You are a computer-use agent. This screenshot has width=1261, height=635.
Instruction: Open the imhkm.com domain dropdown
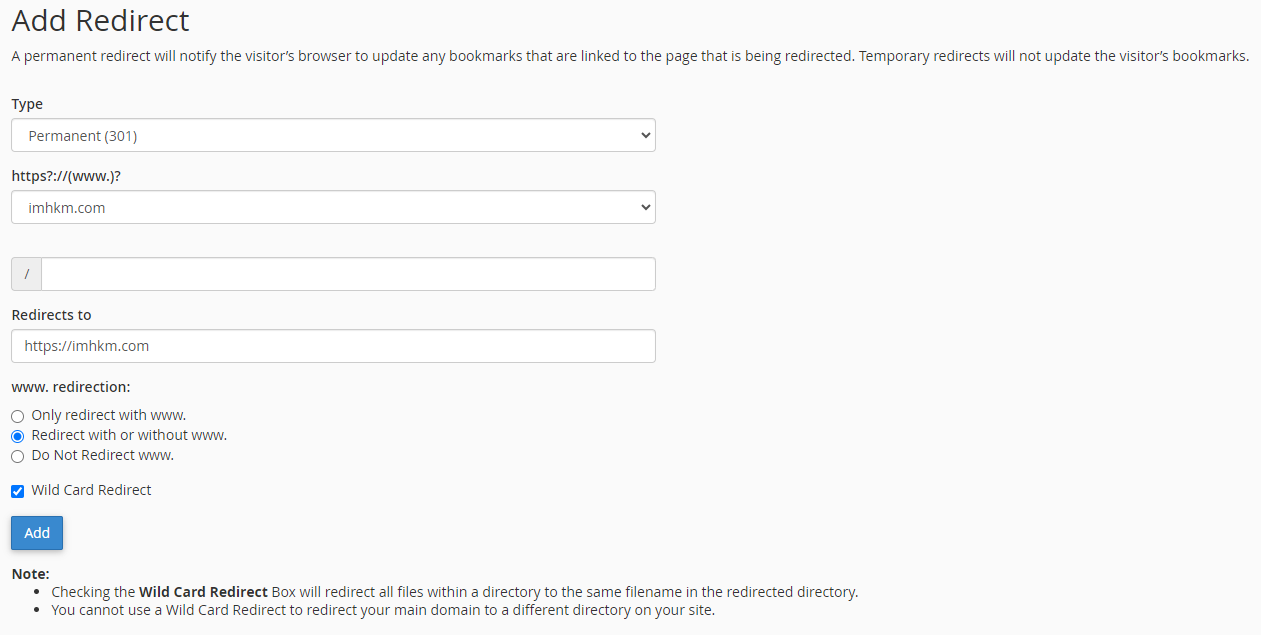click(x=333, y=208)
